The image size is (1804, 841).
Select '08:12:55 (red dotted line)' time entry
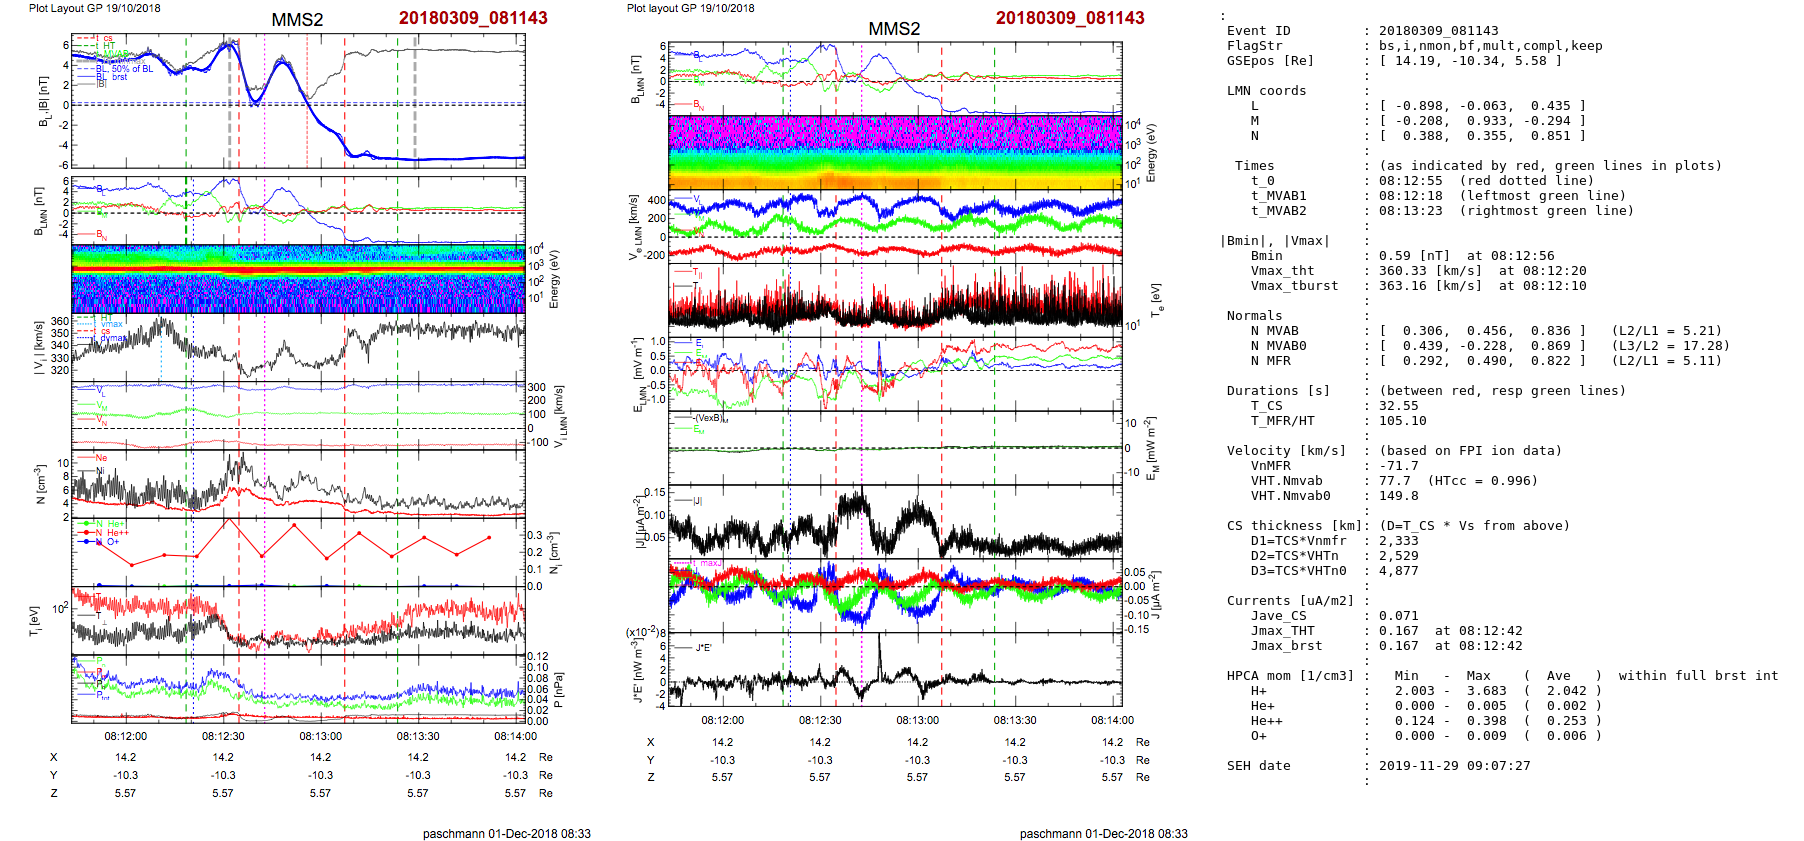tap(1486, 181)
